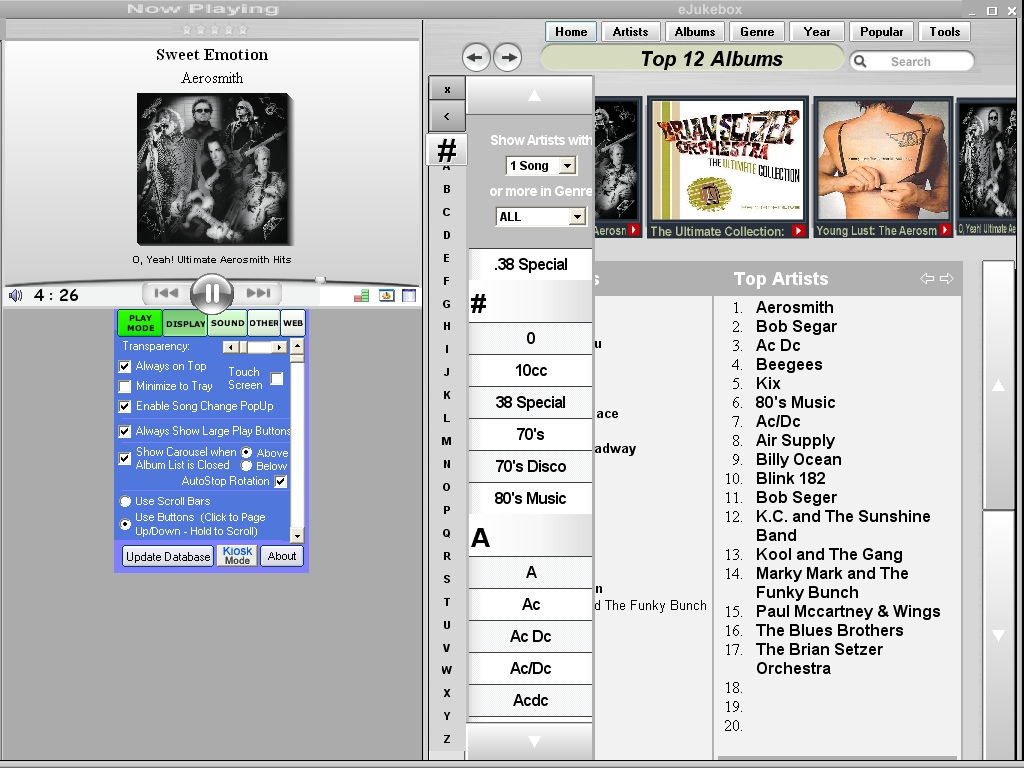Skip to the previous track
The width and height of the screenshot is (1024, 768).
167,293
